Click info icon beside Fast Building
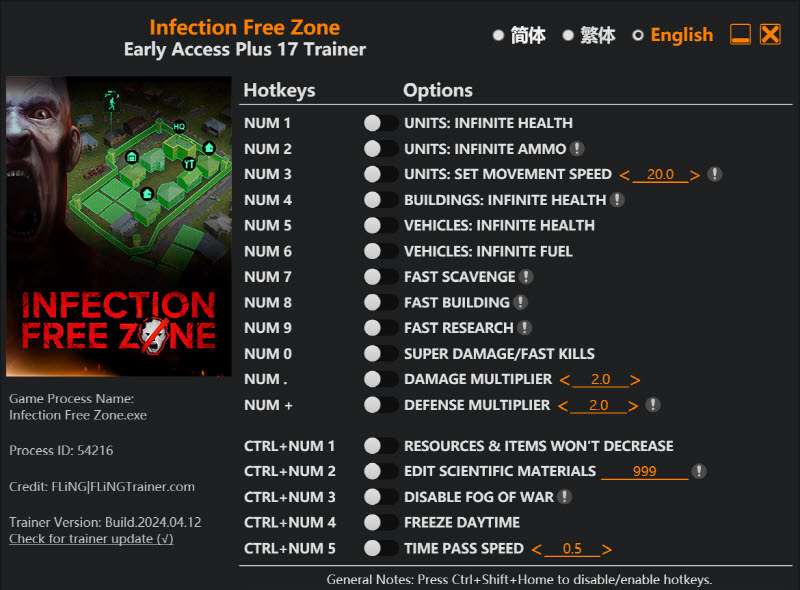Image resolution: width=800 pixels, height=590 pixels. tap(520, 302)
